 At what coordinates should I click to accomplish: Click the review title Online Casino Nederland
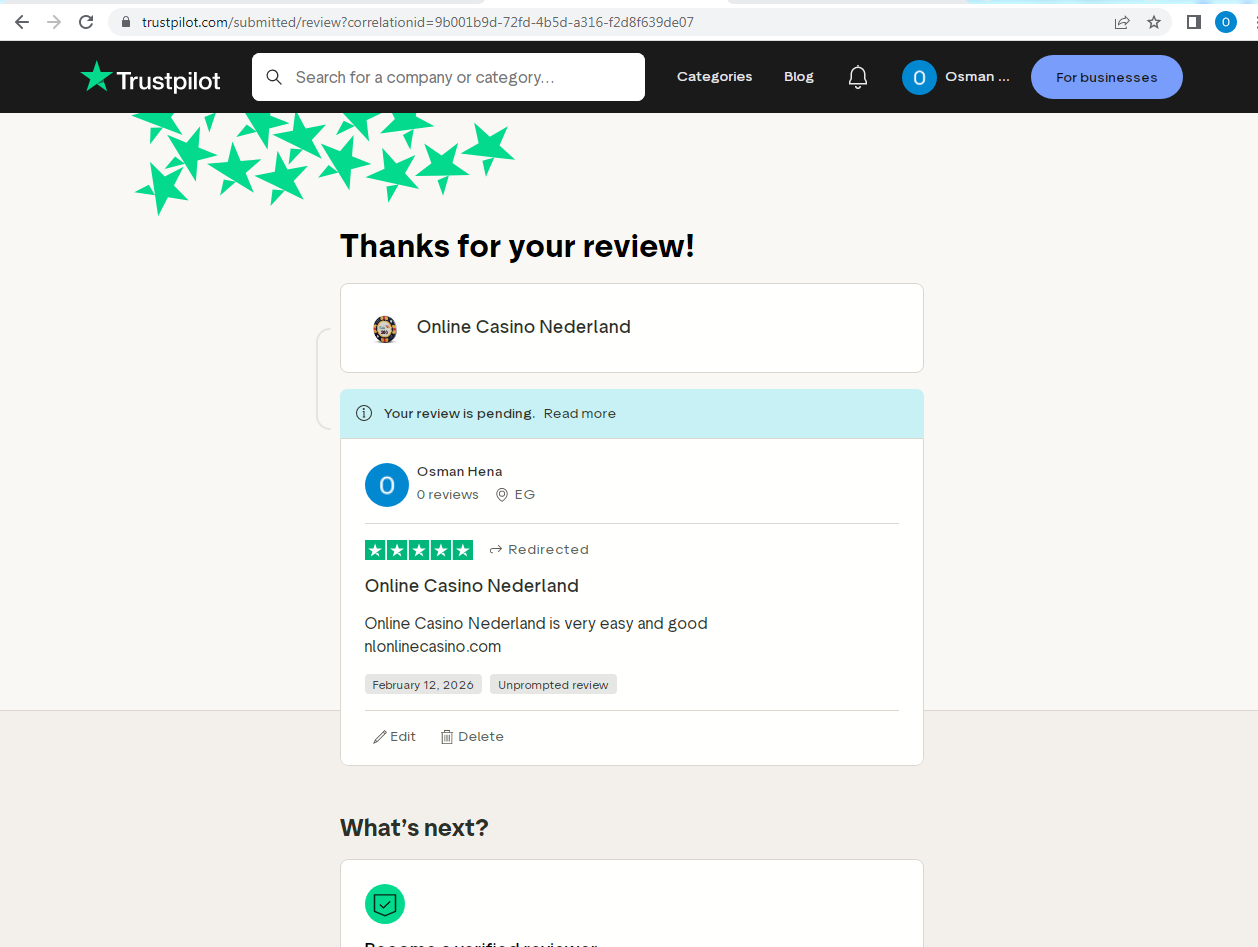point(472,586)
